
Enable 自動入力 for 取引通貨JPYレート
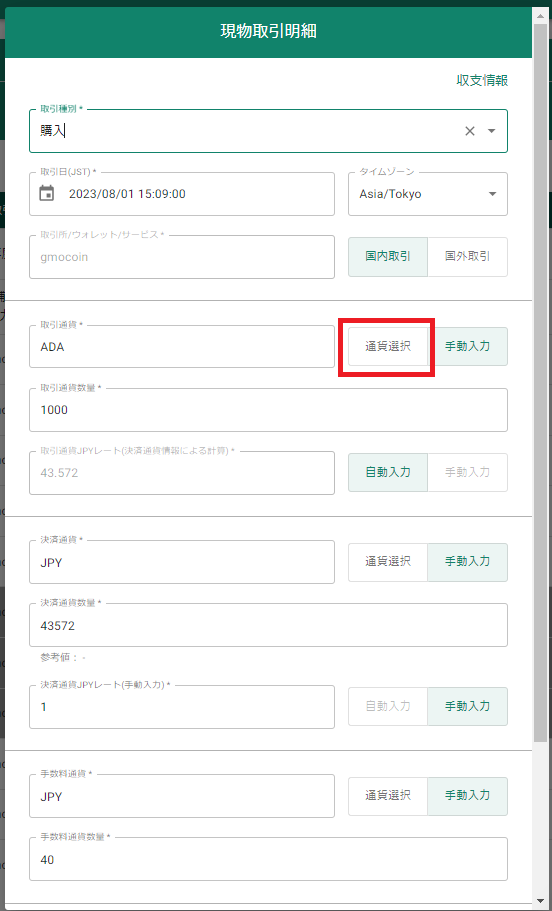point(388,472)
